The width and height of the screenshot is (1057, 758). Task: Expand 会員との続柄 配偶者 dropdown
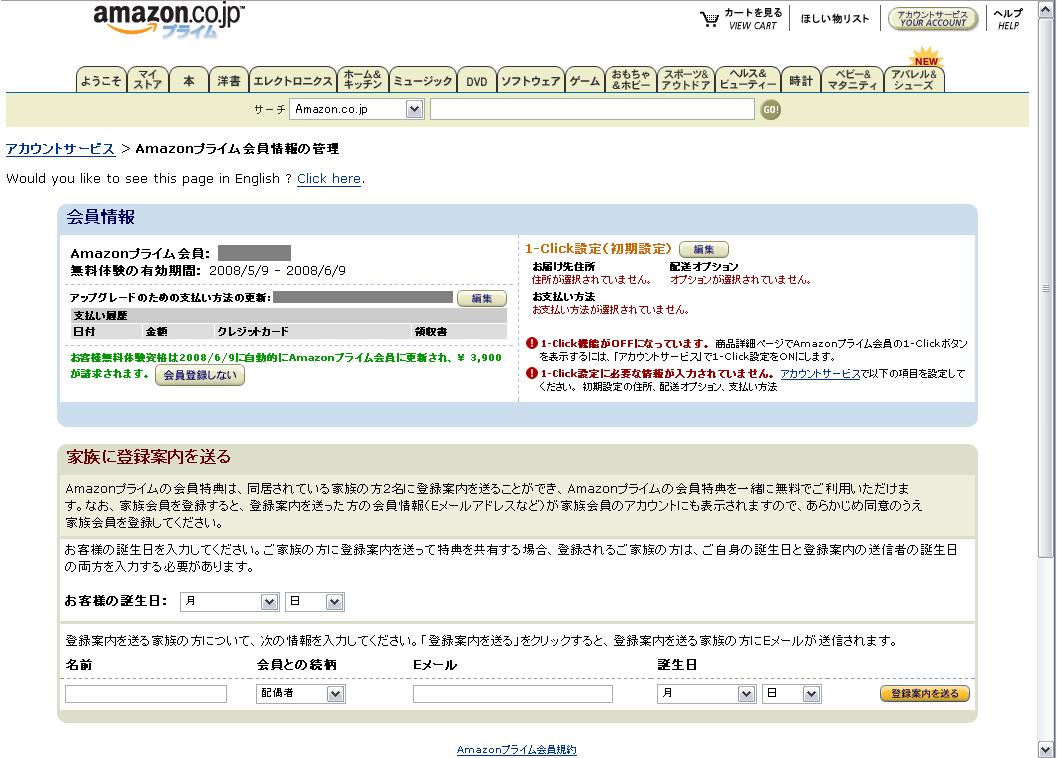click(301, 693)
